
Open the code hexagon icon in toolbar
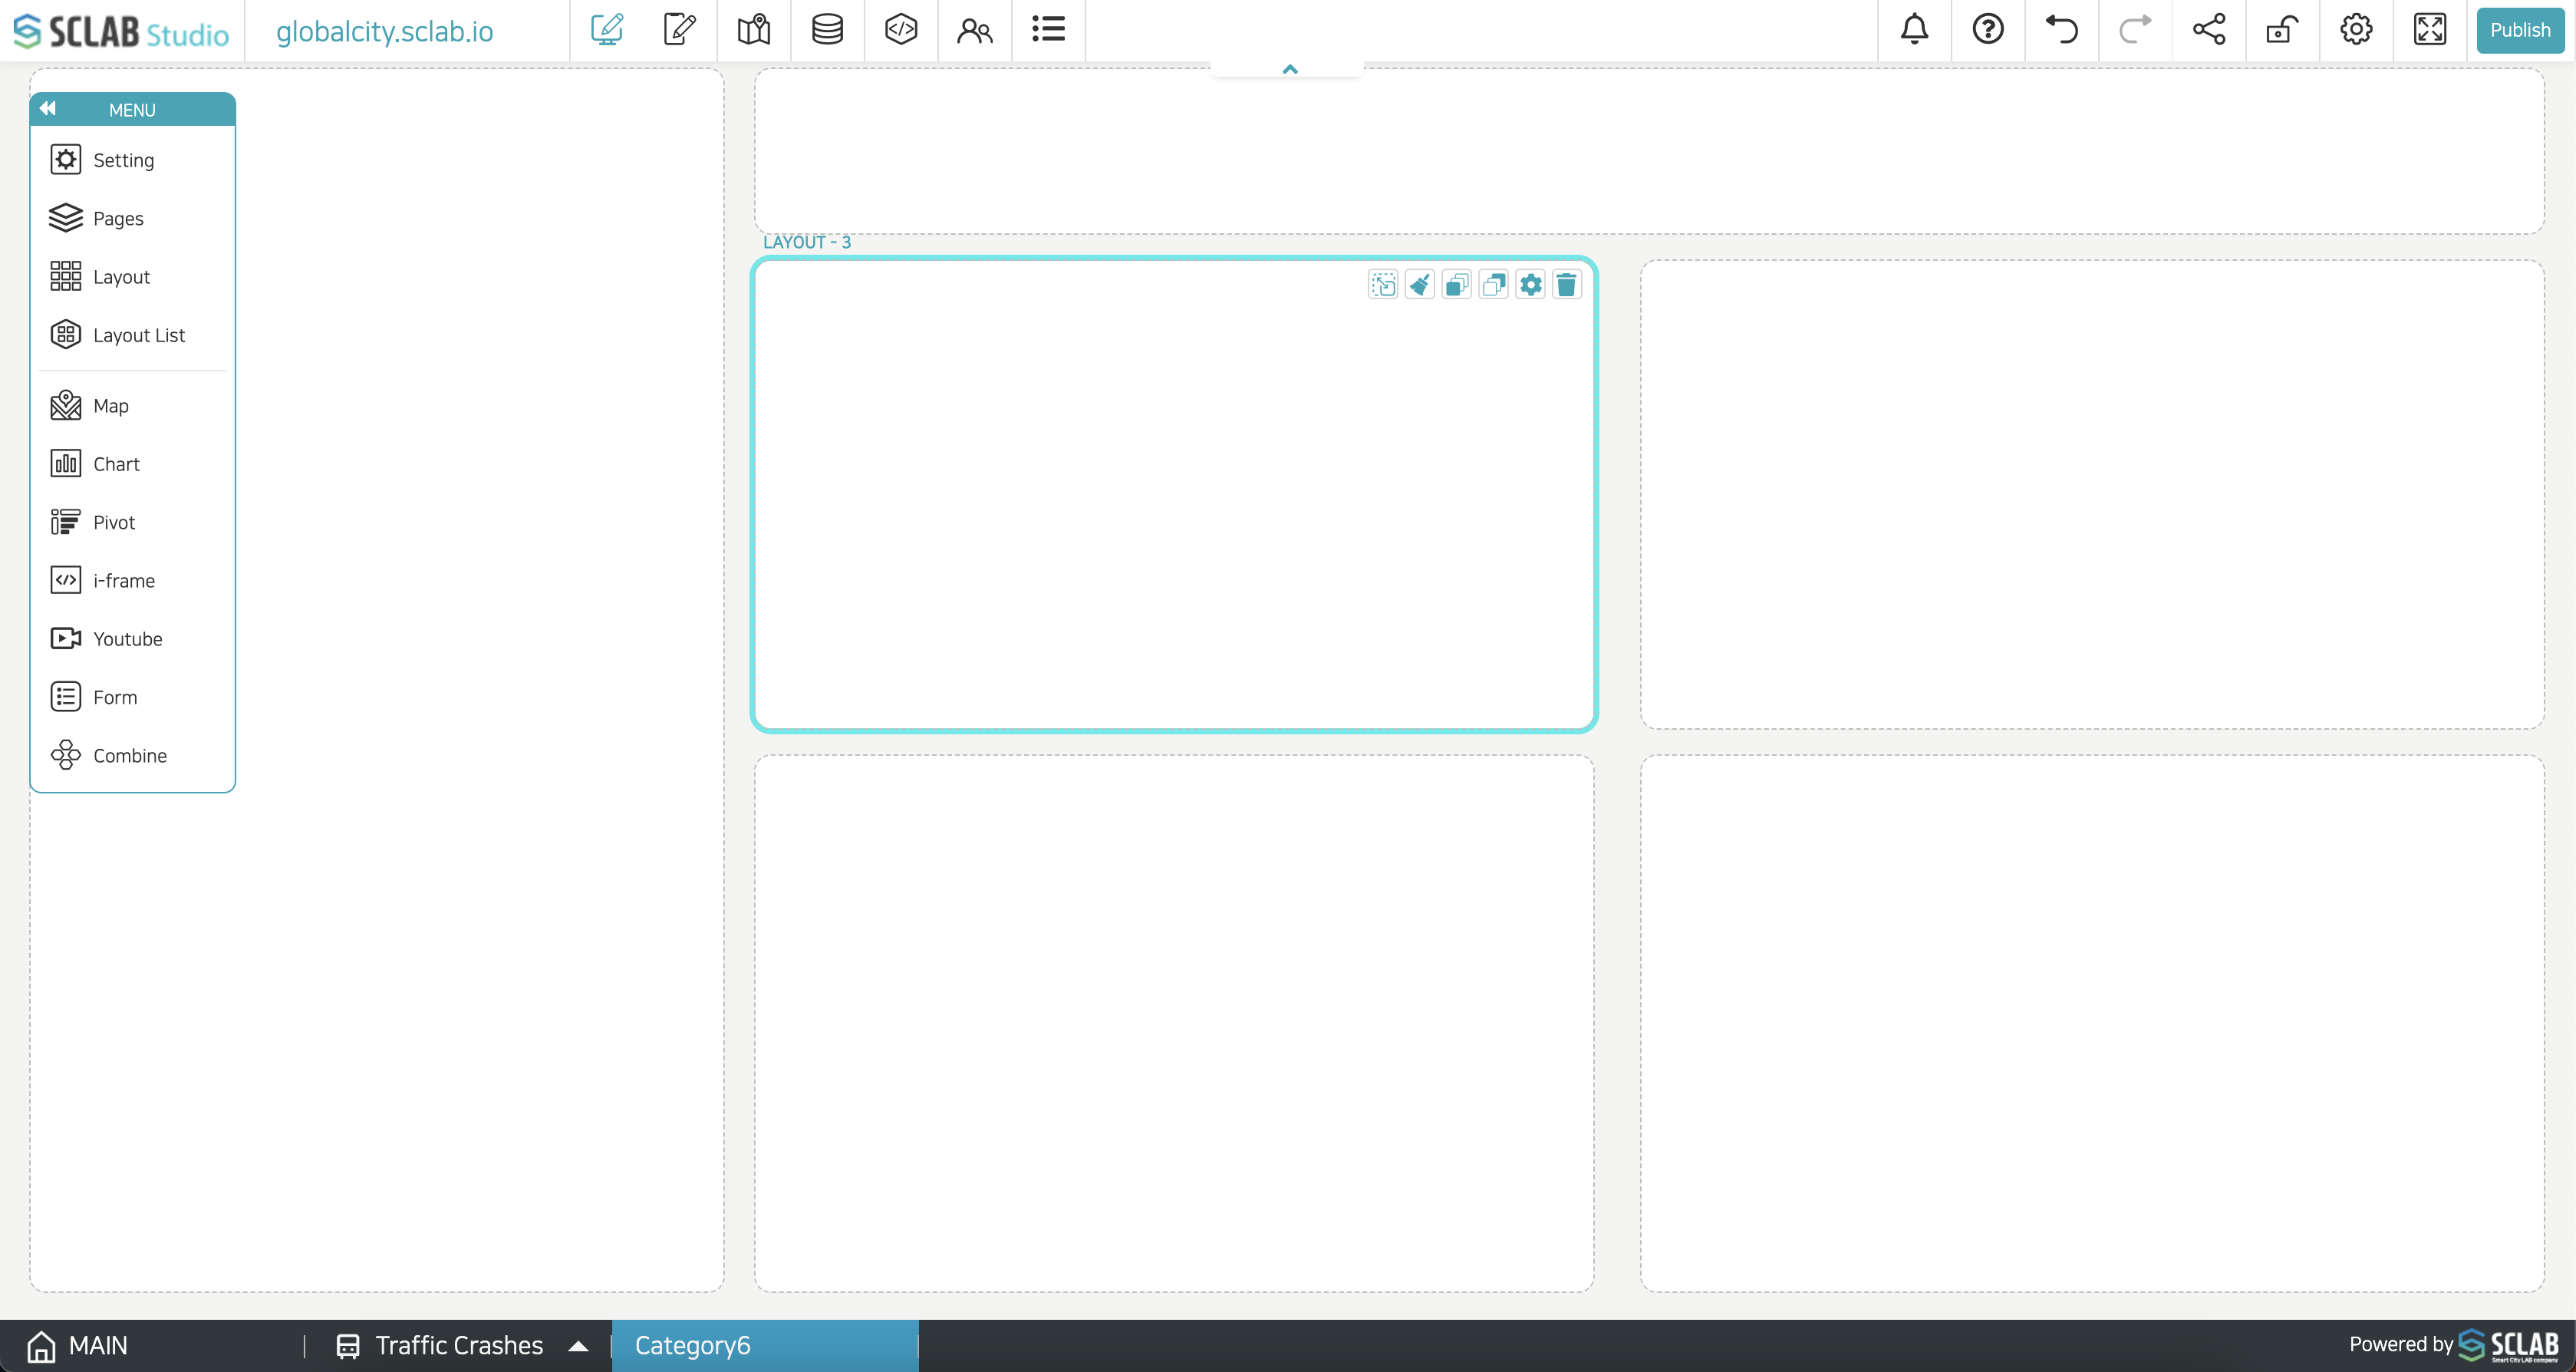click(901, 30)
